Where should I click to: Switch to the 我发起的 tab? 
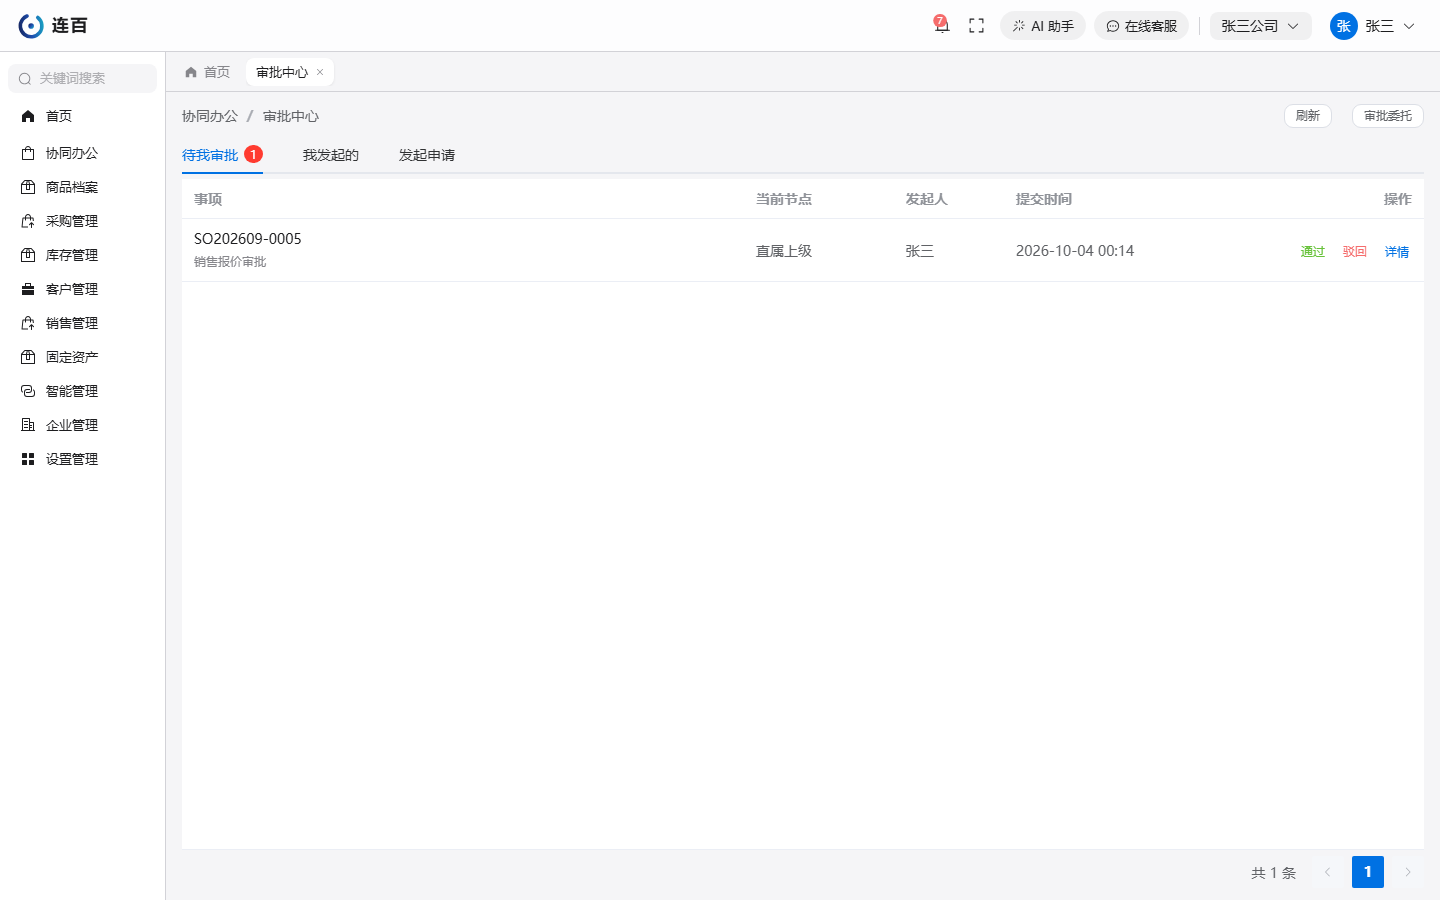(x=331, y=155)
